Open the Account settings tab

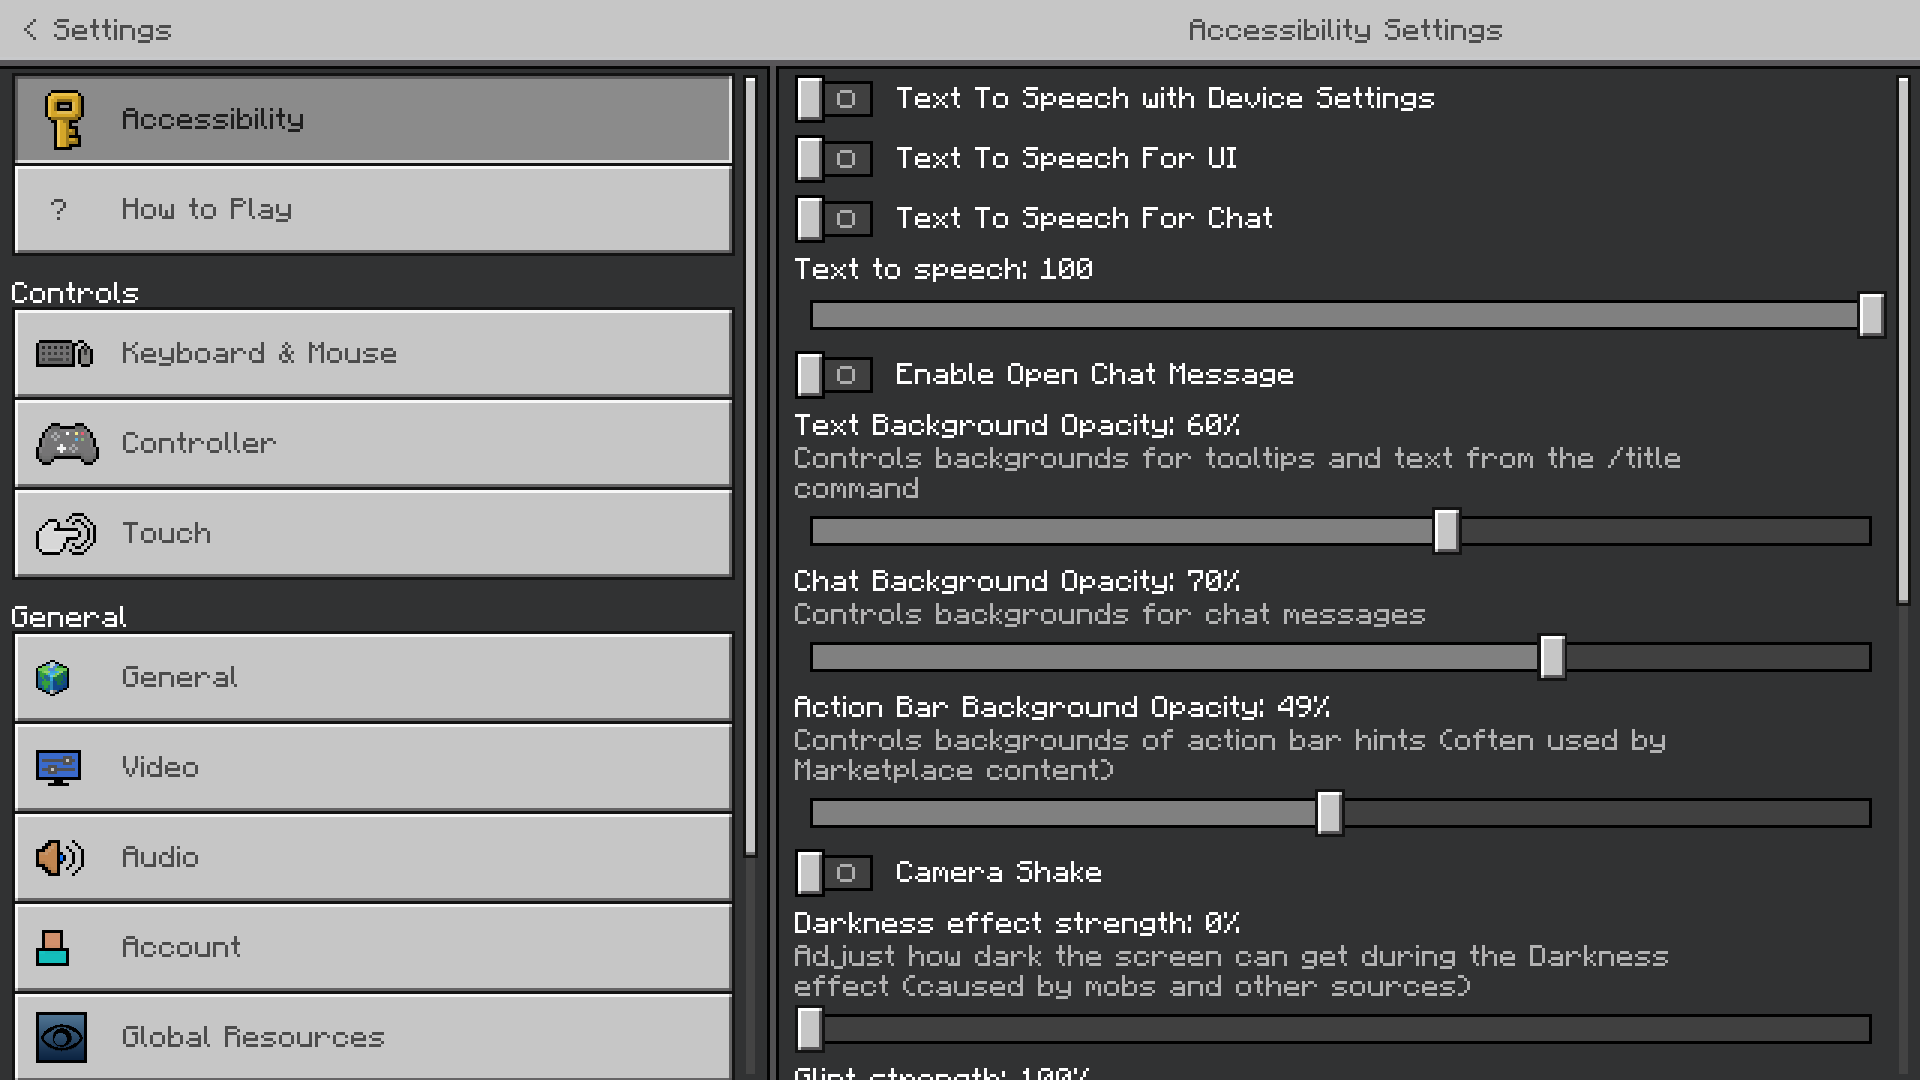[x=373, y=947]
